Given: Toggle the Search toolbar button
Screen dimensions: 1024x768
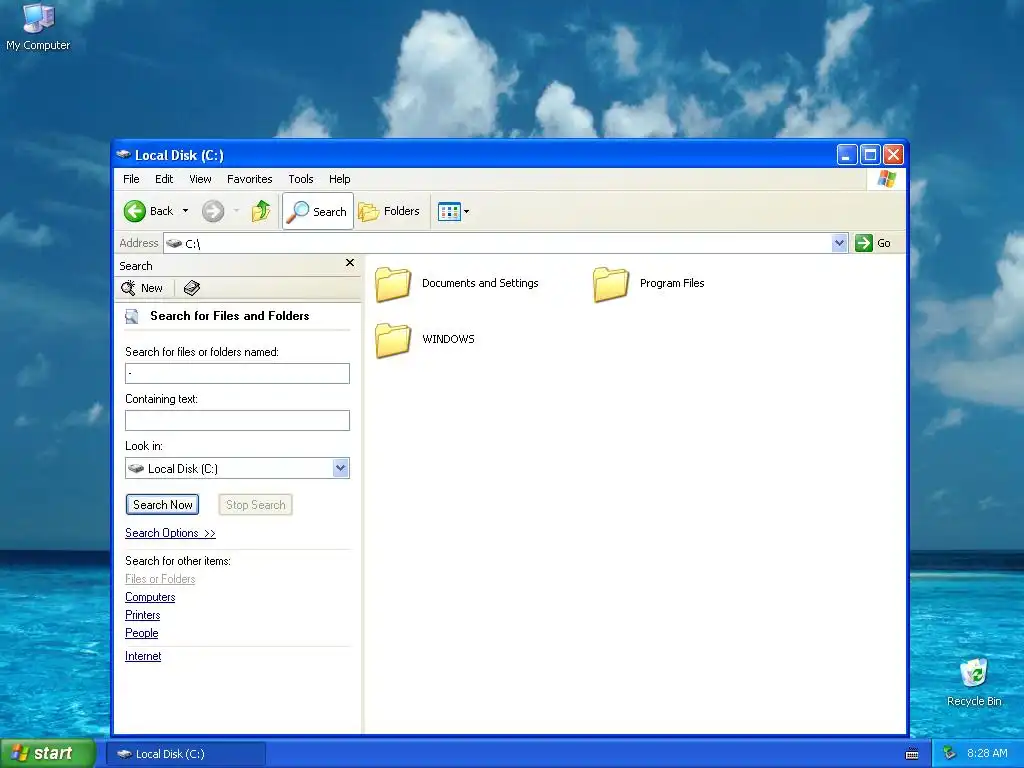Looking at the screenshot, I should coord(318,211).
